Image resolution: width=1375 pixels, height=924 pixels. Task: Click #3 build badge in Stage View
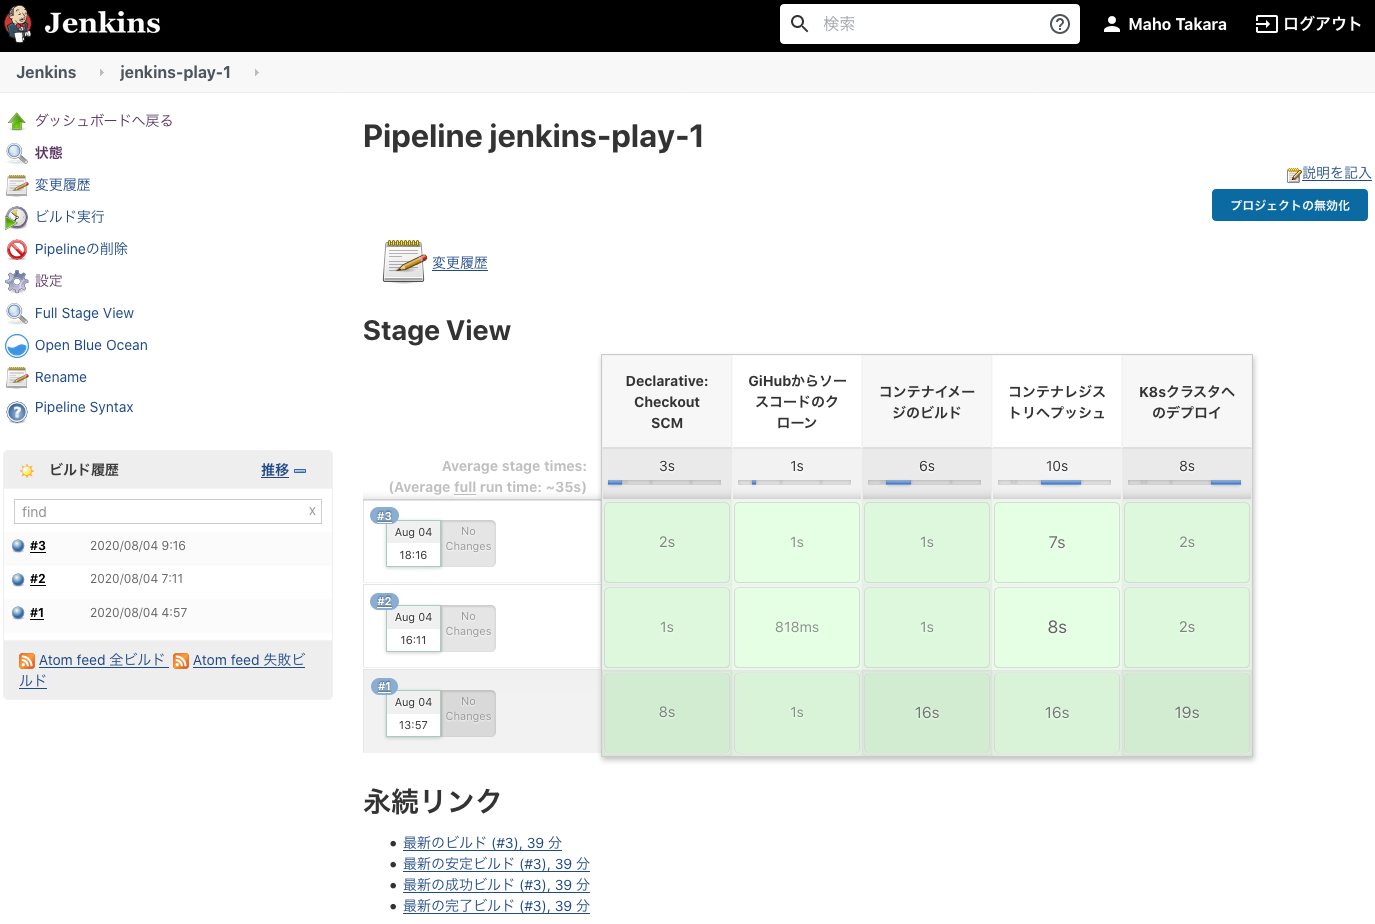(384, 516)
